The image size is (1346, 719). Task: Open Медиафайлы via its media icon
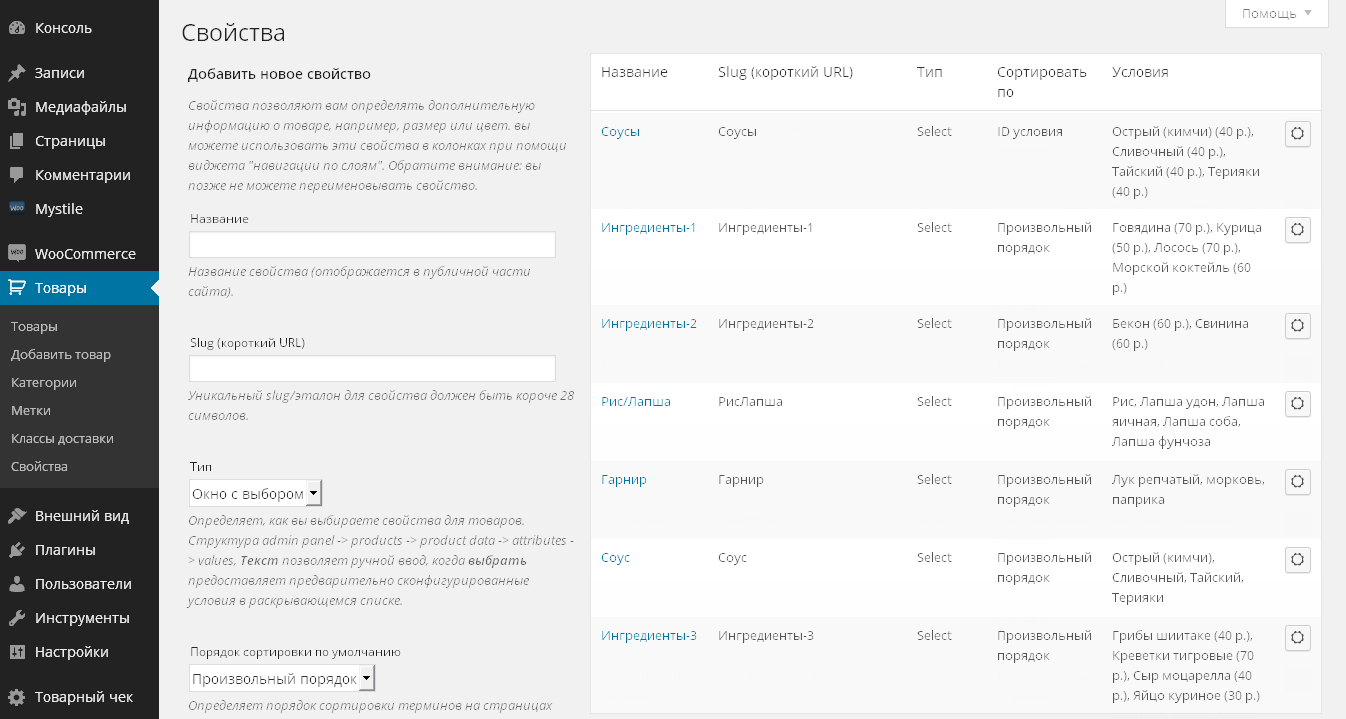pyautogui.click(x=16, y=107)
